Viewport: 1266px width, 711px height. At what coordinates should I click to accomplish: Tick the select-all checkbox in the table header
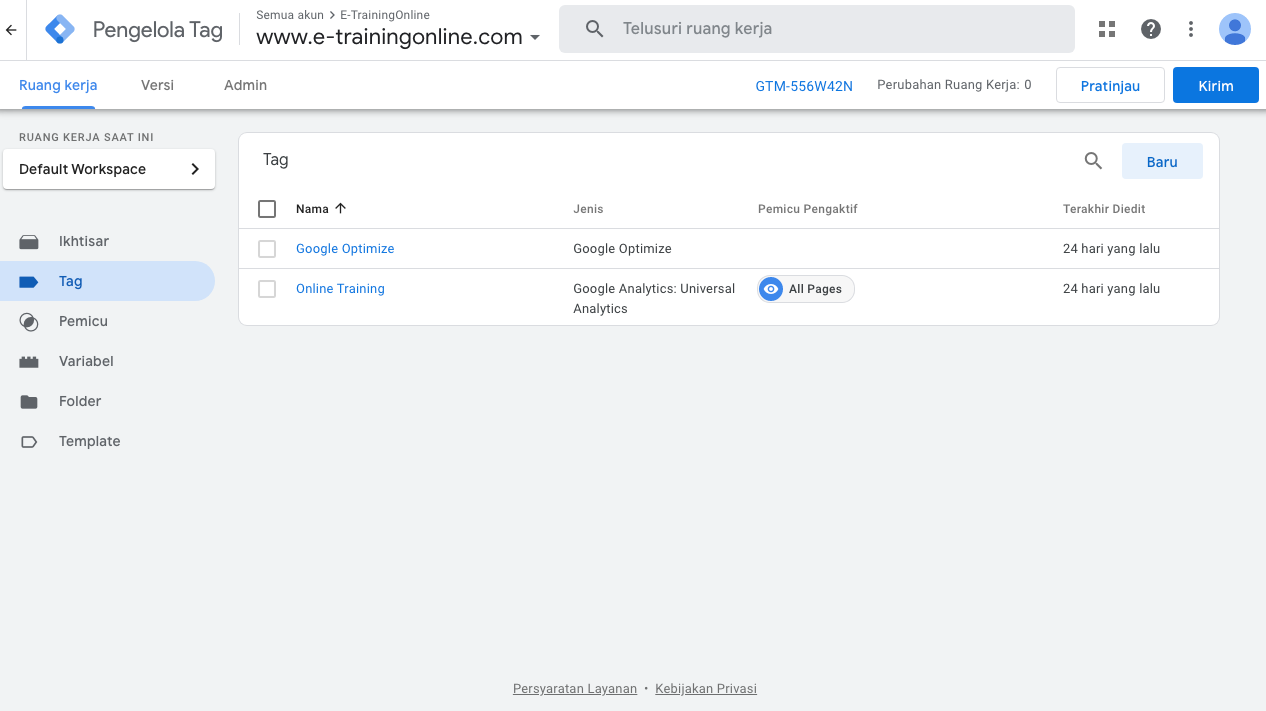(267, 209)
